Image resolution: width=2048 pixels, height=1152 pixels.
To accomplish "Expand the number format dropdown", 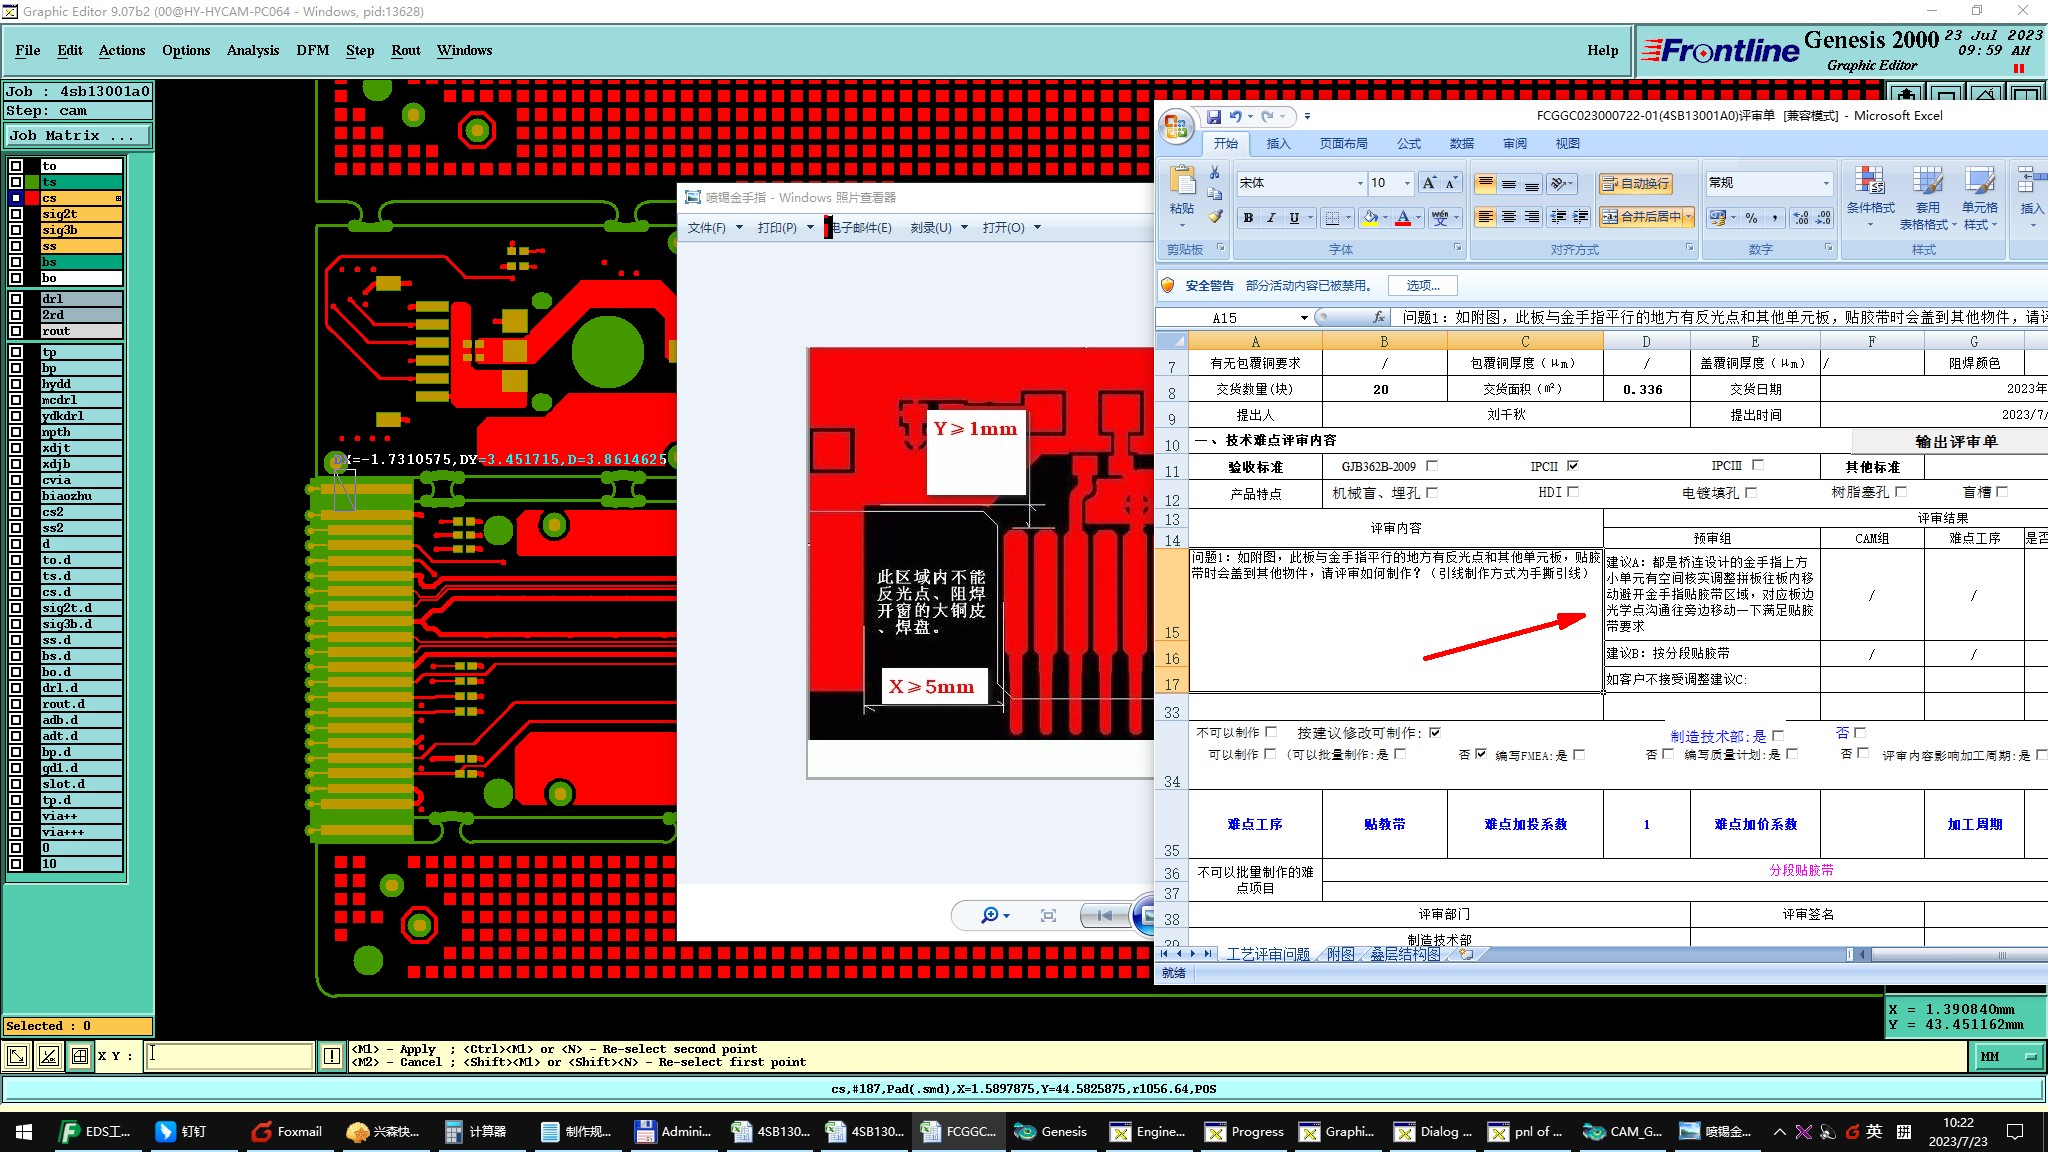I will [1825, 183].
